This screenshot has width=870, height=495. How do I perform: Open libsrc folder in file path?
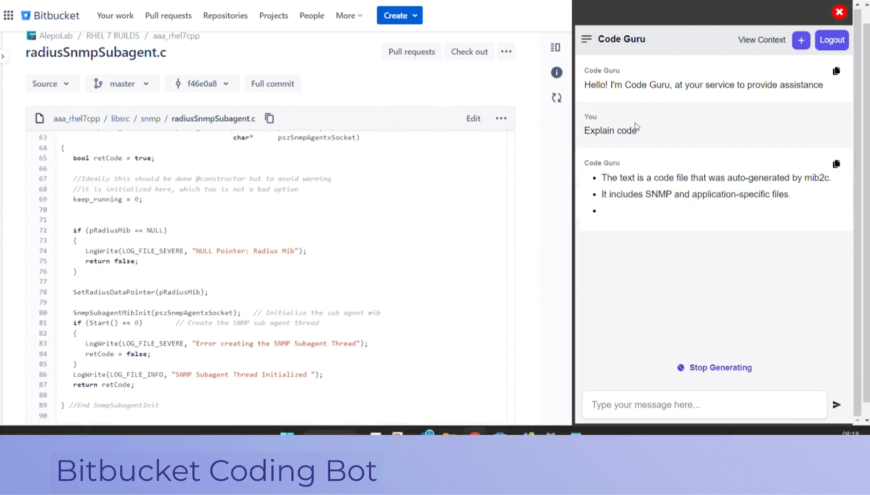120,118
